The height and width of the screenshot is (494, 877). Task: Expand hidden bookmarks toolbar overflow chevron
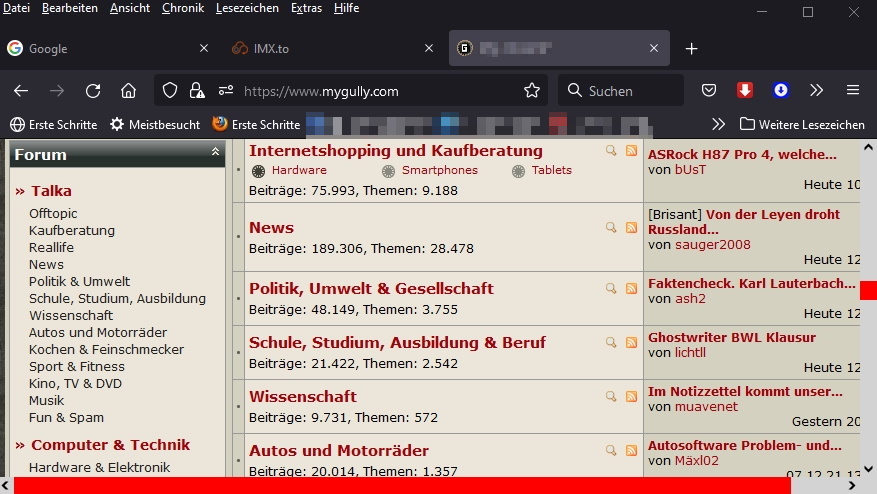(718, 124)
